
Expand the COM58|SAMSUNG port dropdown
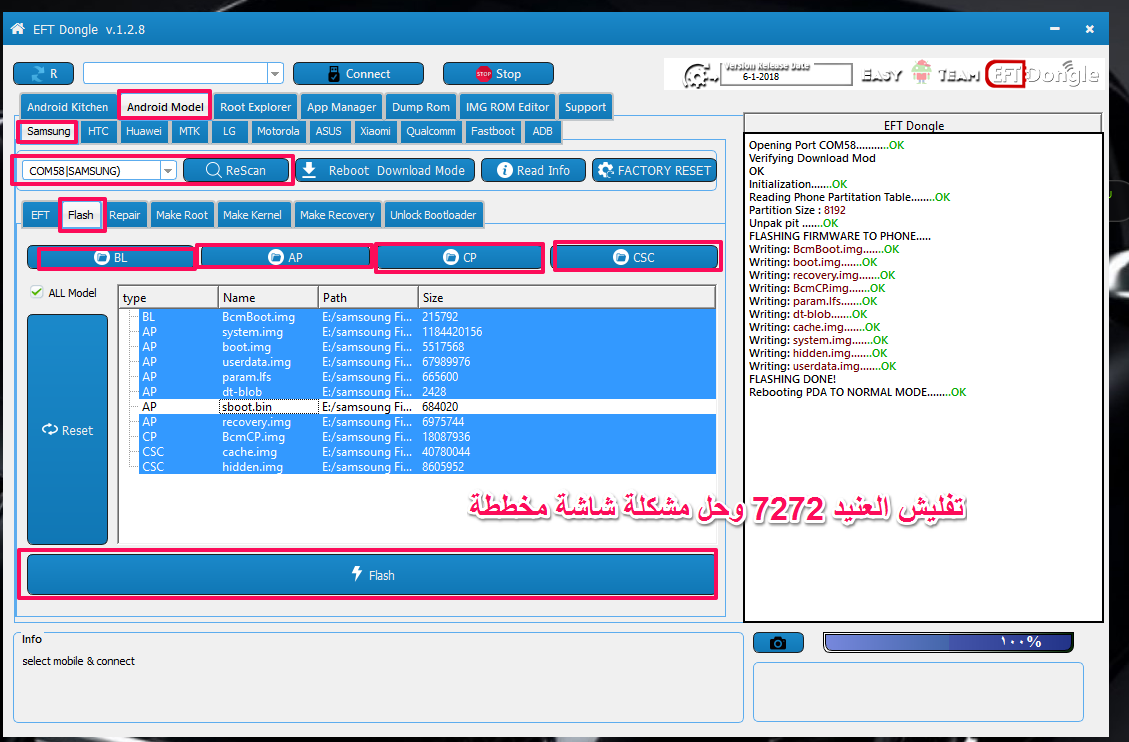coord(168,171)
